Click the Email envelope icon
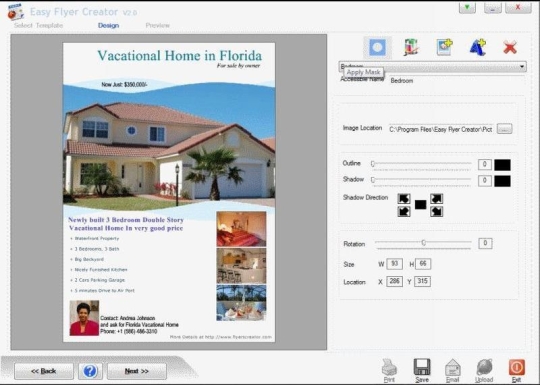This screenshot has height=385, width=540. tap(453, 370)
